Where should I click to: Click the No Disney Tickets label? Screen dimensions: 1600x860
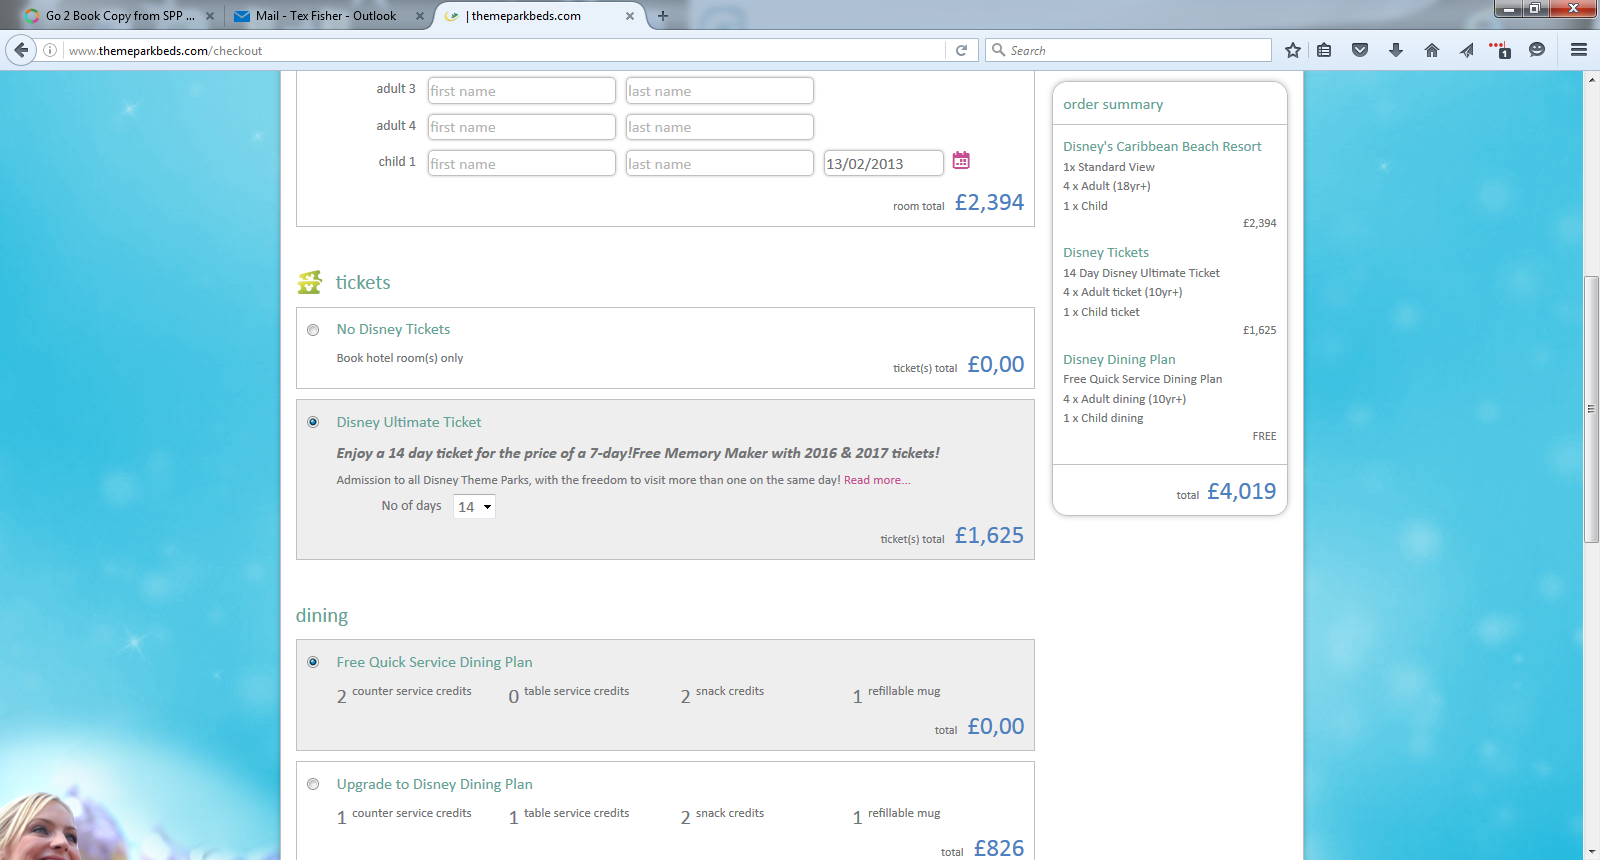(393, 329)
